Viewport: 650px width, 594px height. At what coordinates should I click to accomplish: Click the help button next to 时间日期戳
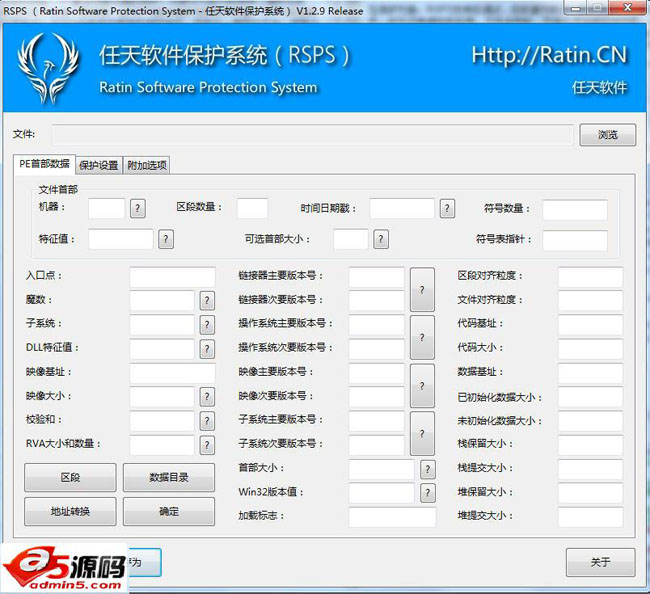[x=447, y=209]
